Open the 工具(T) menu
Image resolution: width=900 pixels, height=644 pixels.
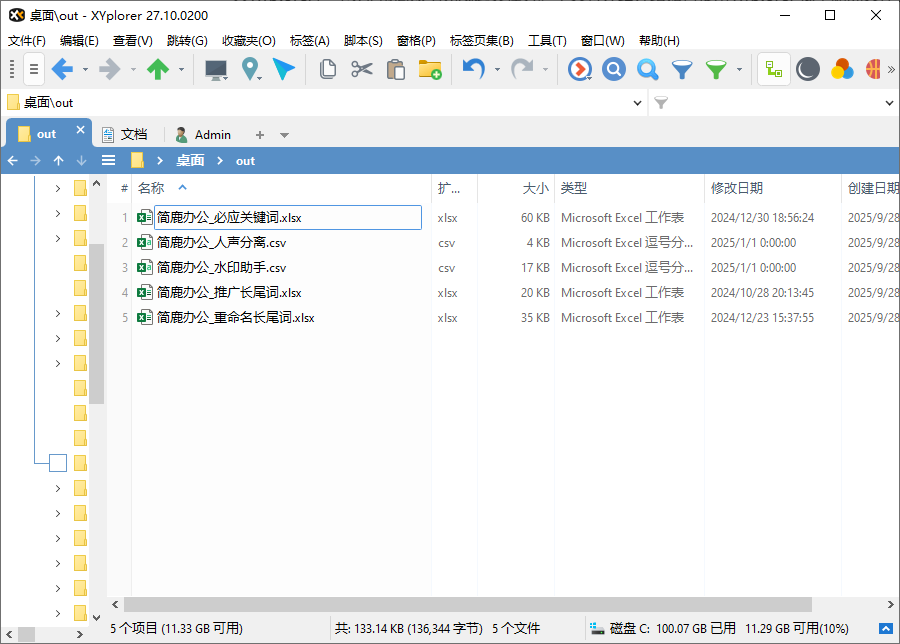tap(547, 40)
